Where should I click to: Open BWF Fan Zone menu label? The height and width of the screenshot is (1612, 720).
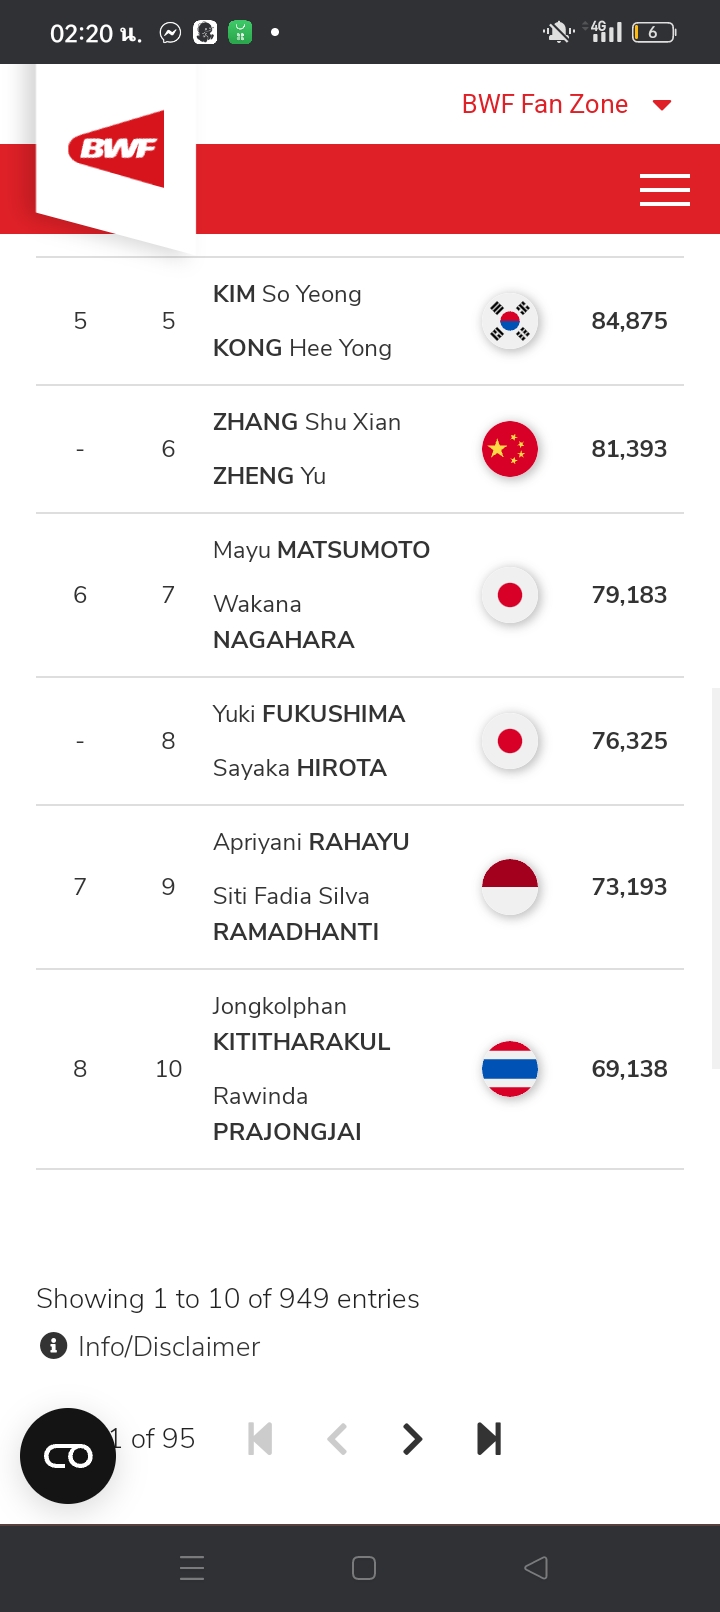[545, 104]
